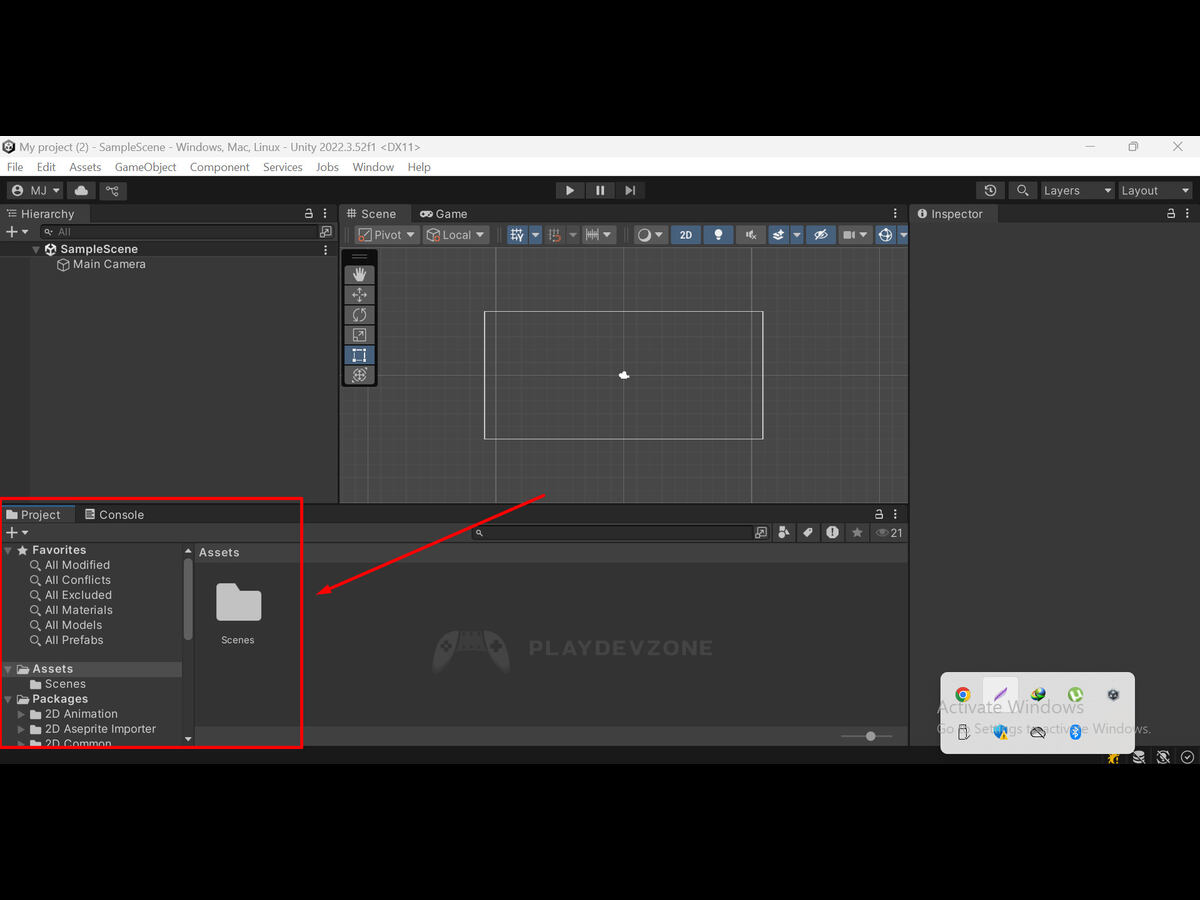
Task: Toggle 2D scene view mode
Action: (685, 235)
